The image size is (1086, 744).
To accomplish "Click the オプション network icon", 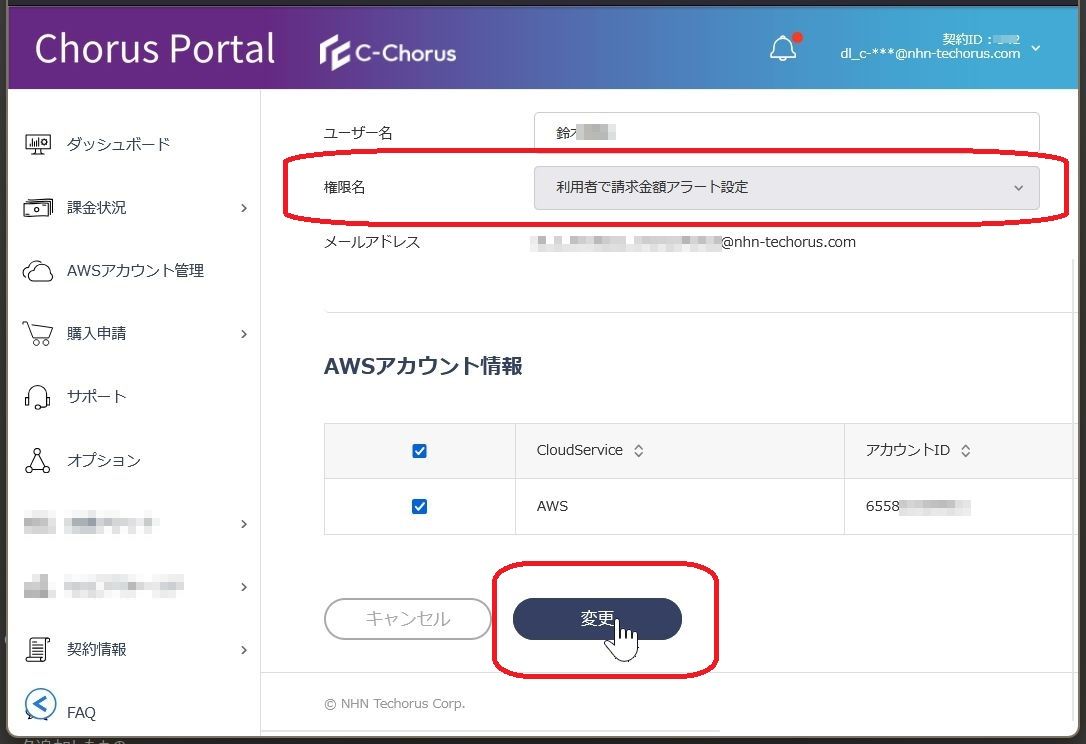I will tap(38, 460).
